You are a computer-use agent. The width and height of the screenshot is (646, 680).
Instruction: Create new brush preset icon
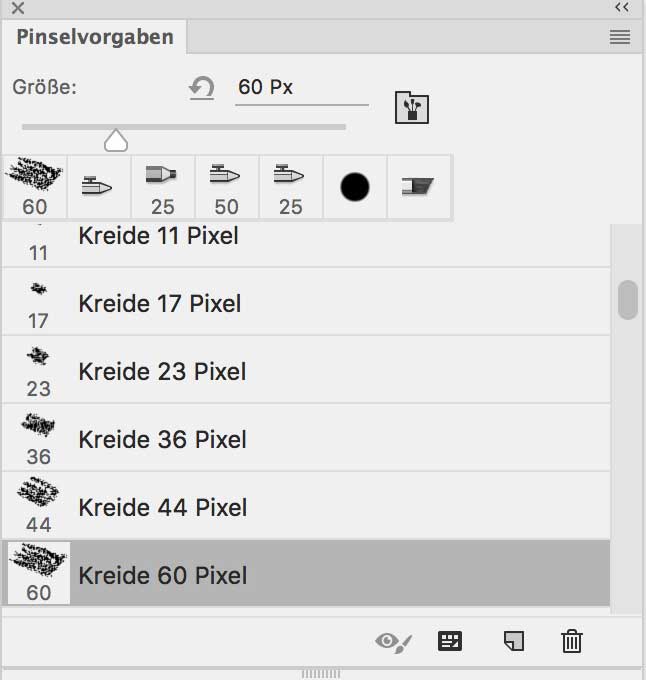(514, 641)
